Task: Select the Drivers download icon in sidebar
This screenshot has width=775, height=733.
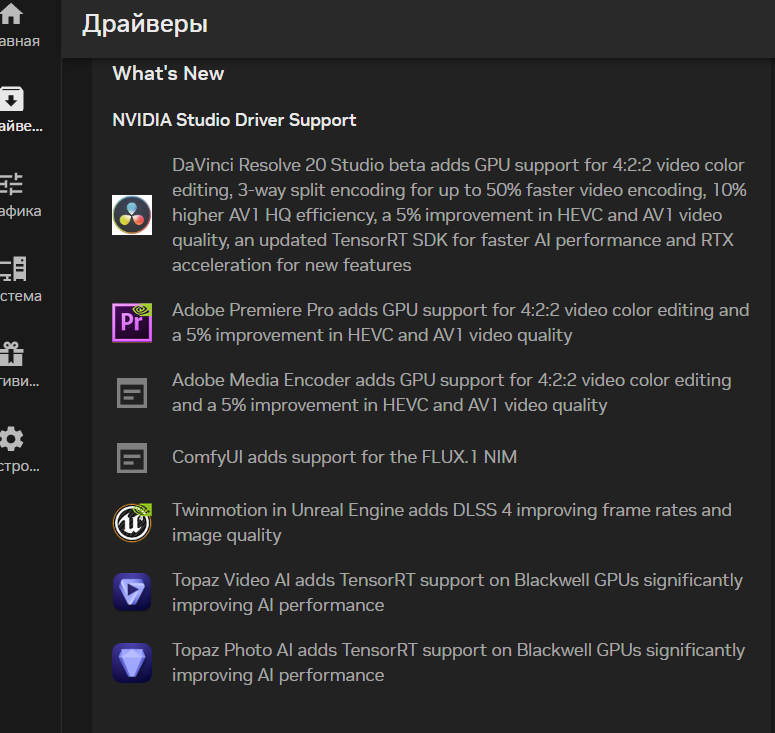Action: pos(12,98)
